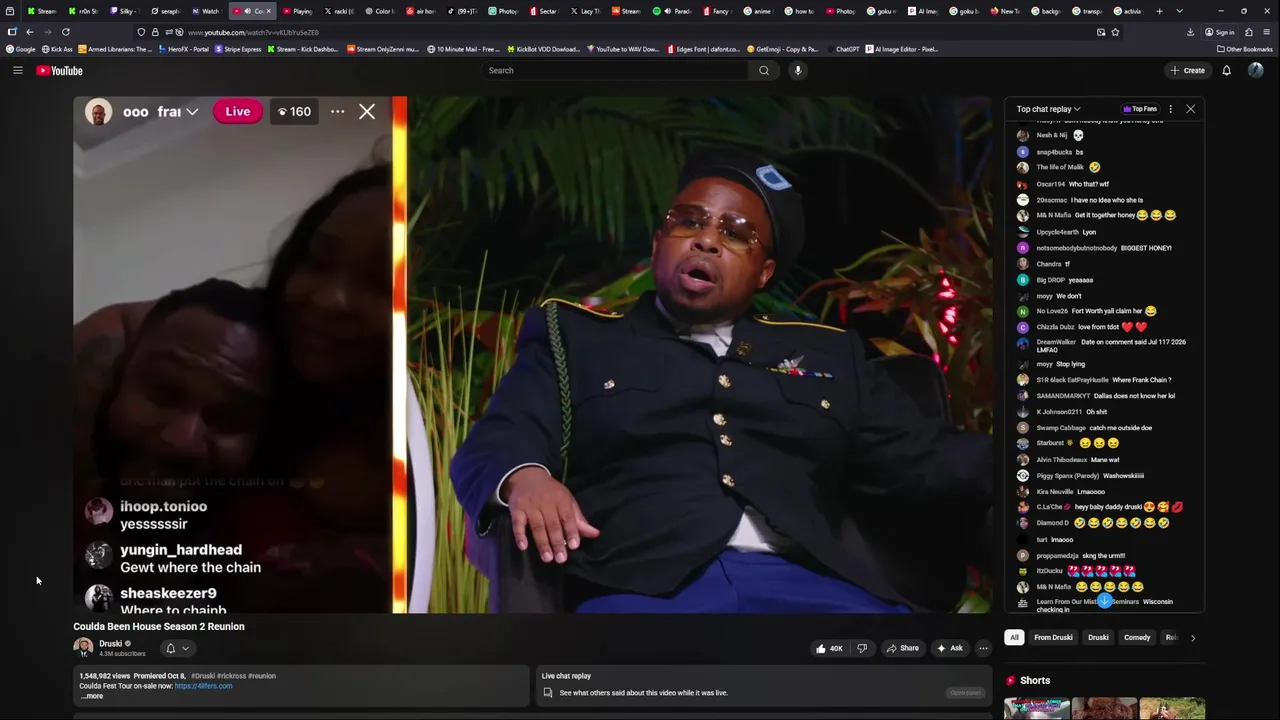Click the Ask button

coord(950,648)
